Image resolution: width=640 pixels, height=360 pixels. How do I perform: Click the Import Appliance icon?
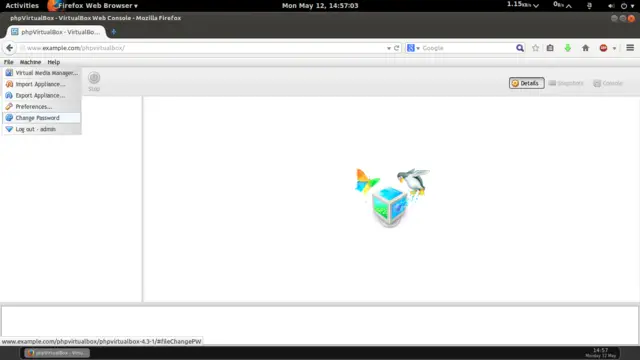[9, 84]
